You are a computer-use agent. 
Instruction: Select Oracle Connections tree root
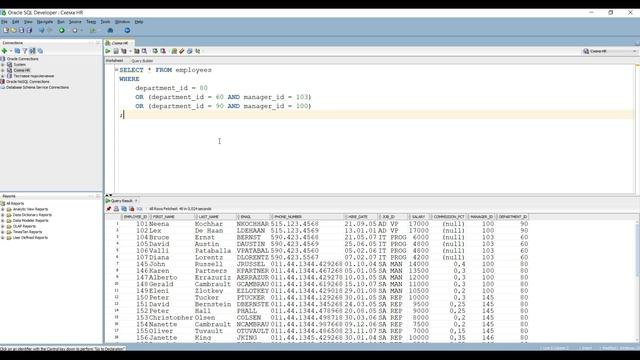[x=22, y=59]
